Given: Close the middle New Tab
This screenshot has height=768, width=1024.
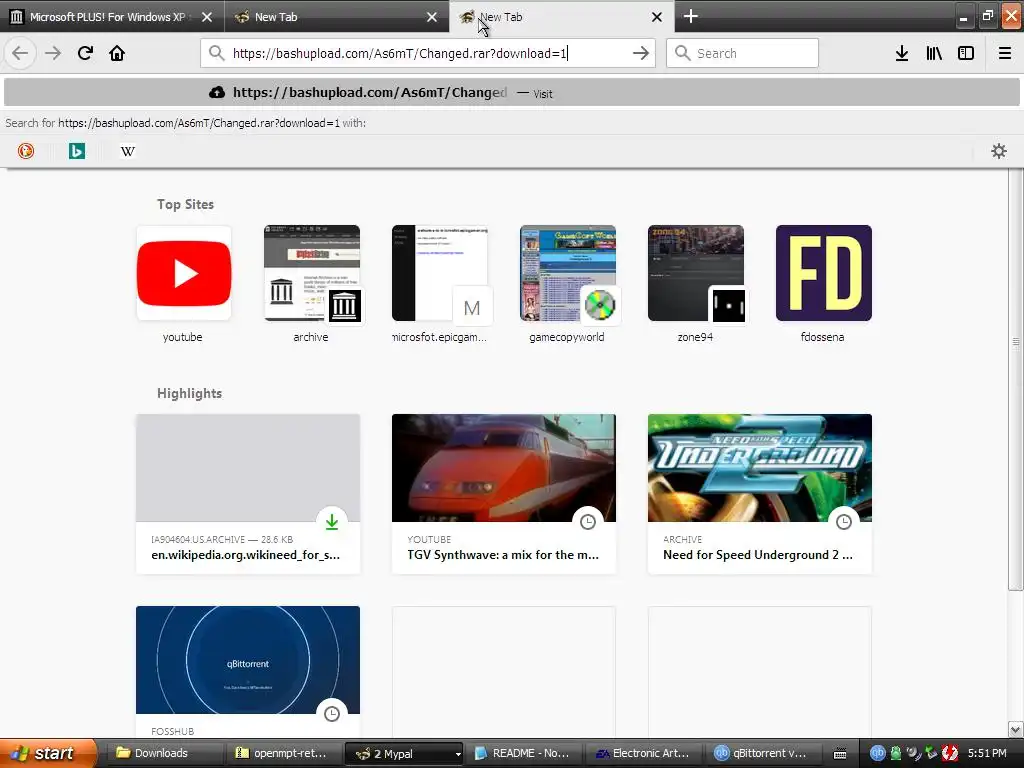Looking at the screenshot, I should 432,17.
